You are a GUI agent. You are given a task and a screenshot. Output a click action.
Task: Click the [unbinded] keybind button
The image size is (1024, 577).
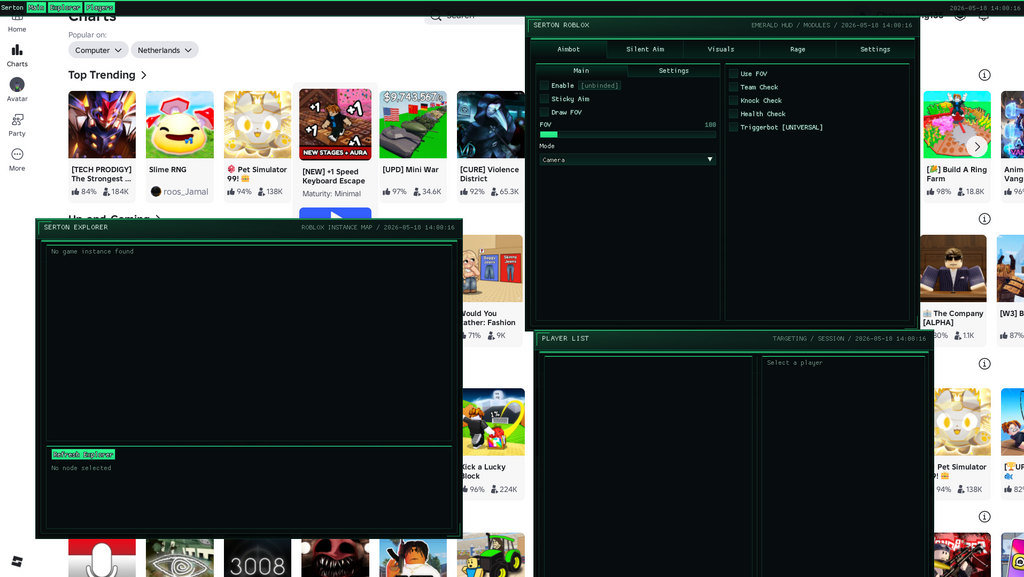pos(600,86)
